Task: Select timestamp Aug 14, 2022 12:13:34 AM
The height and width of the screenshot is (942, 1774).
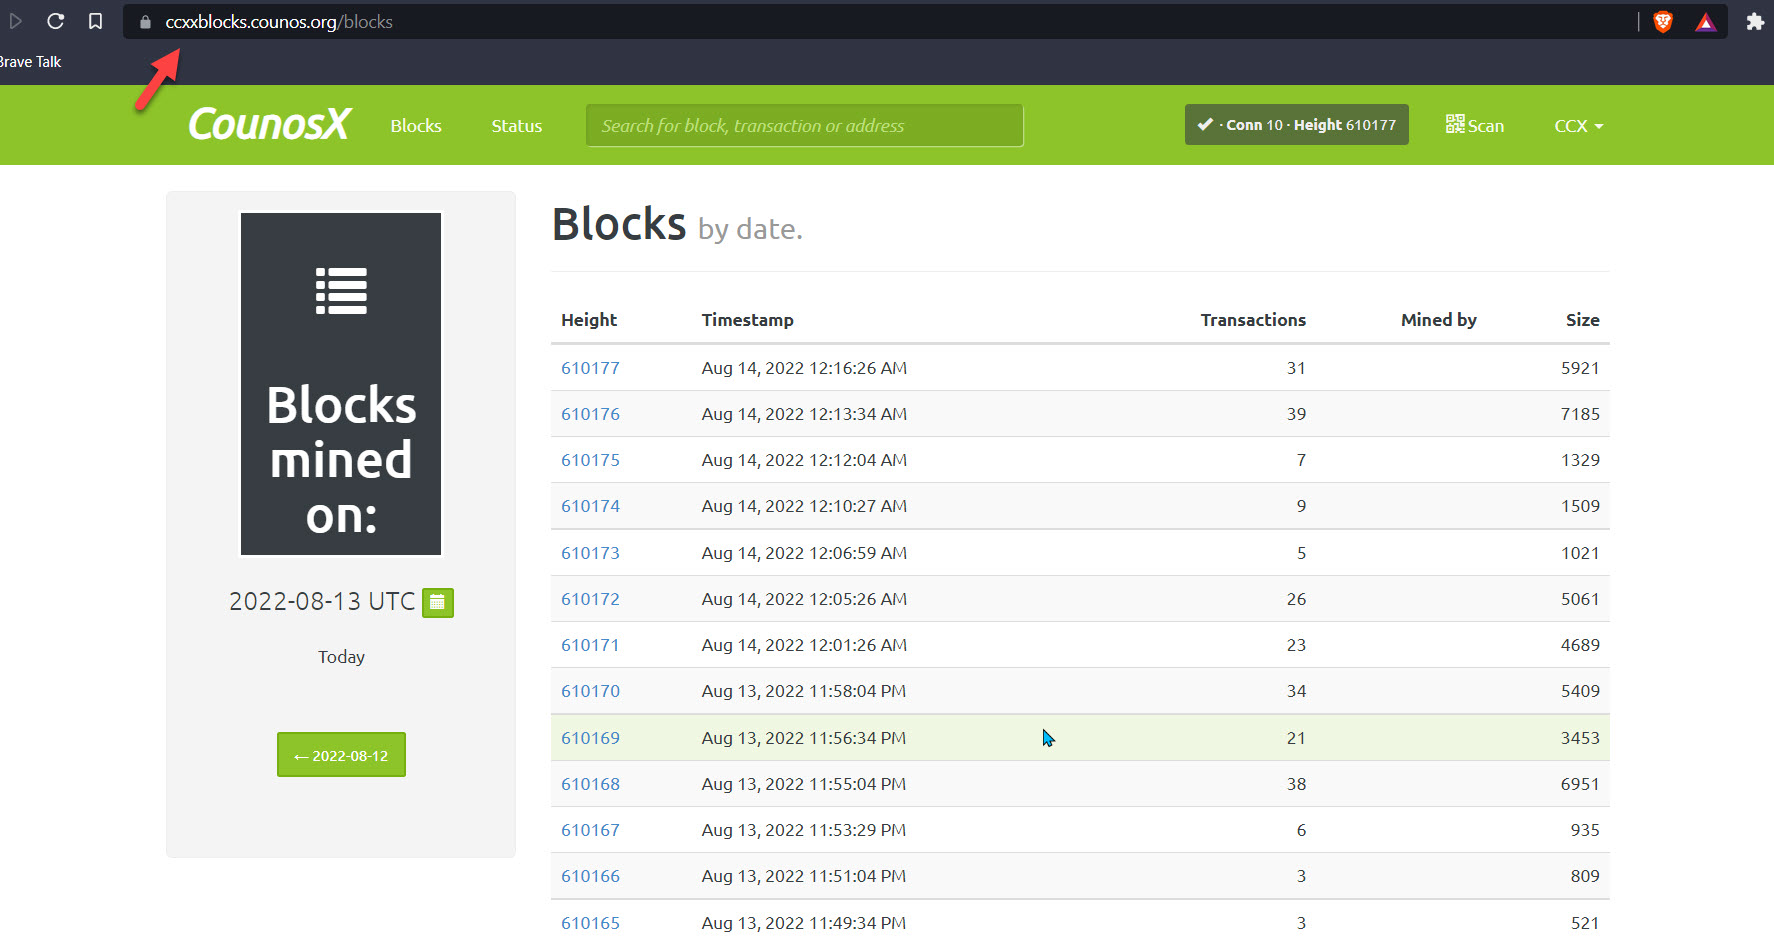Action: [804, 414]
